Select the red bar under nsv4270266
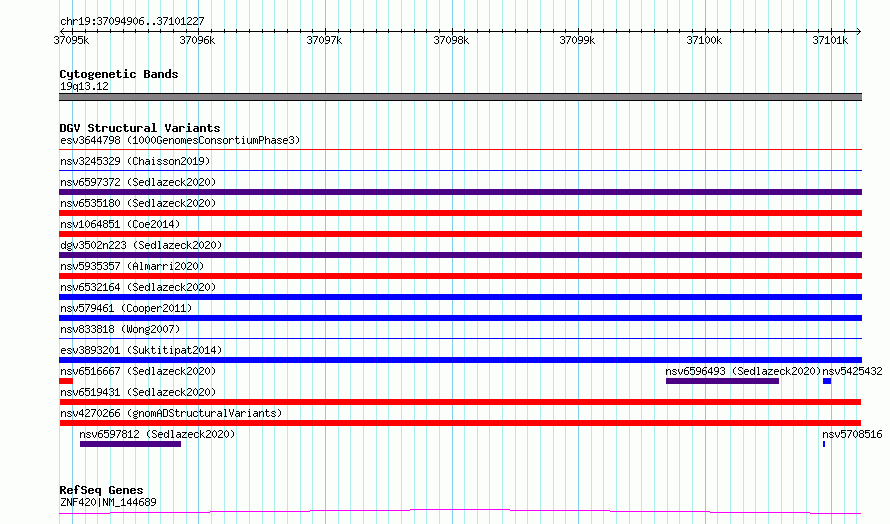The height and width of the screenshot is (524, 890). 460,423
